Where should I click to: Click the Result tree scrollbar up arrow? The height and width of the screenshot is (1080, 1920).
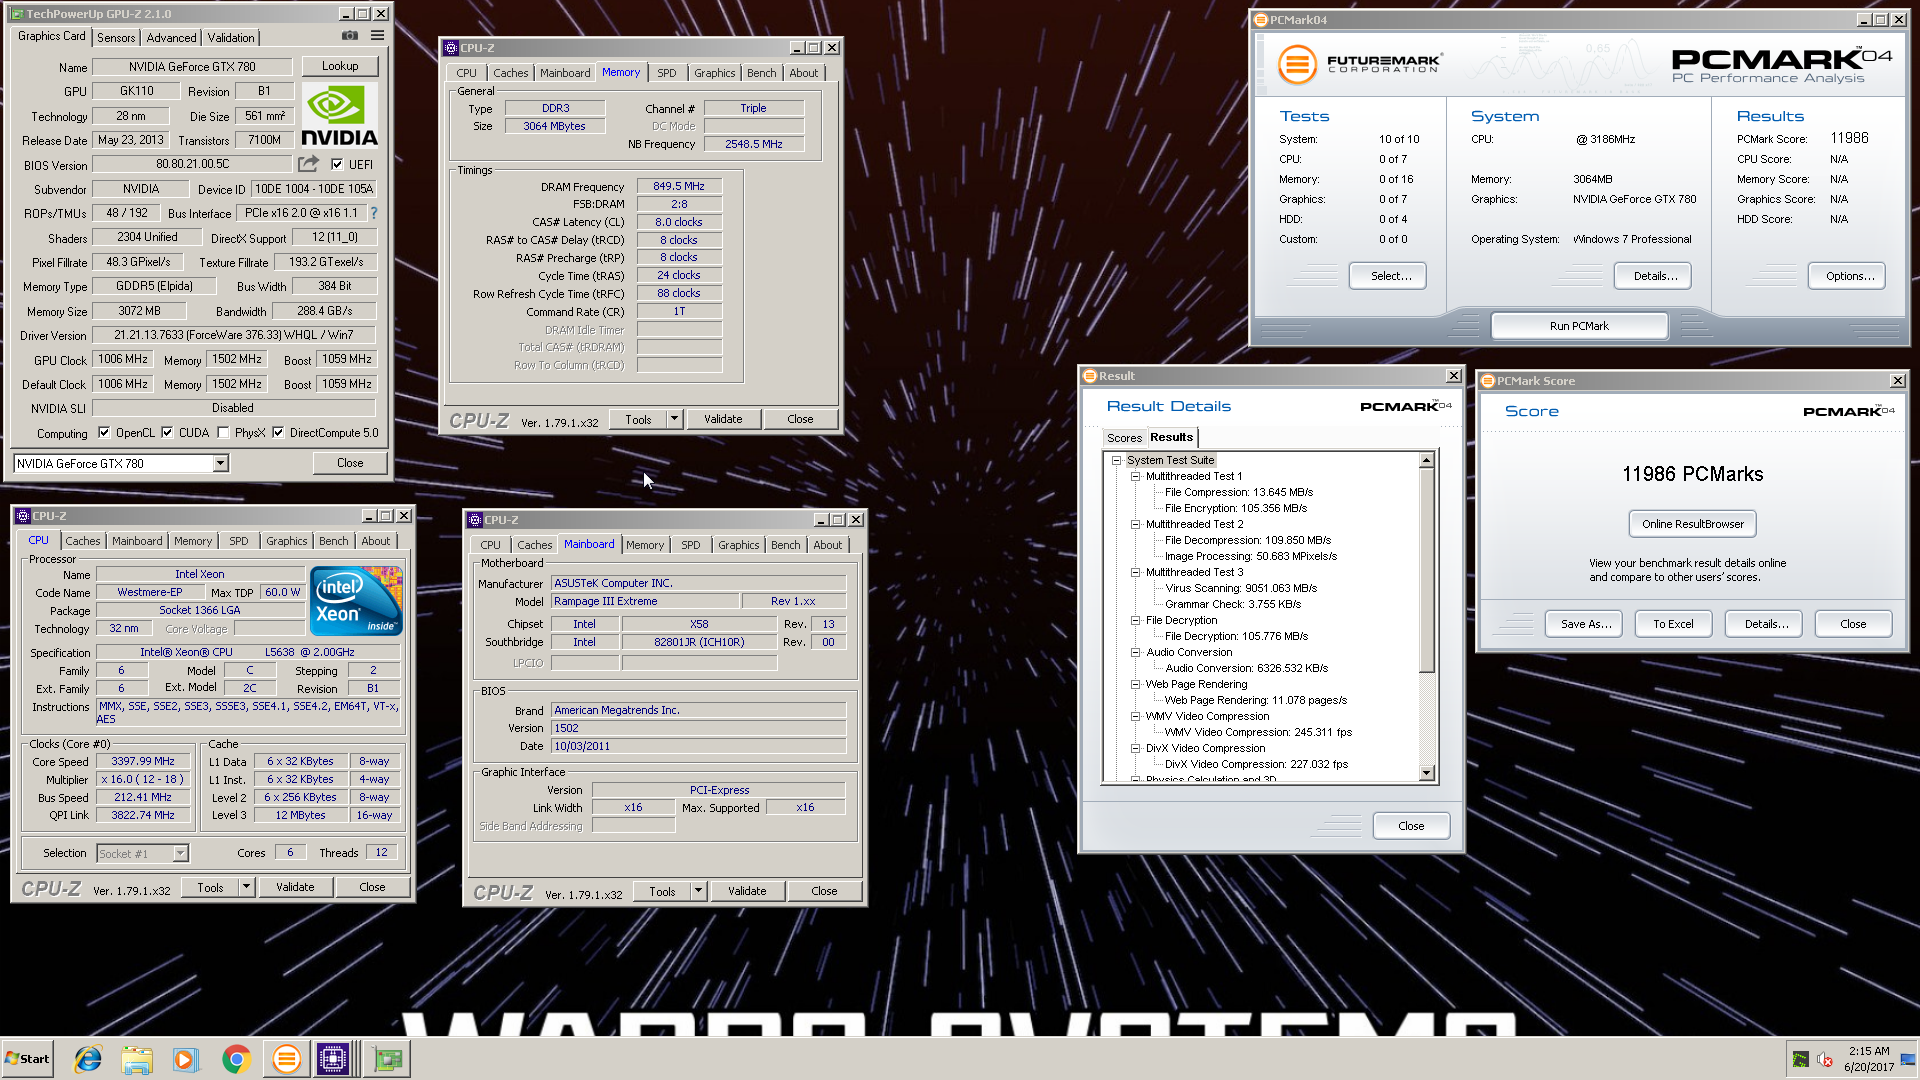pos(1427,460)
